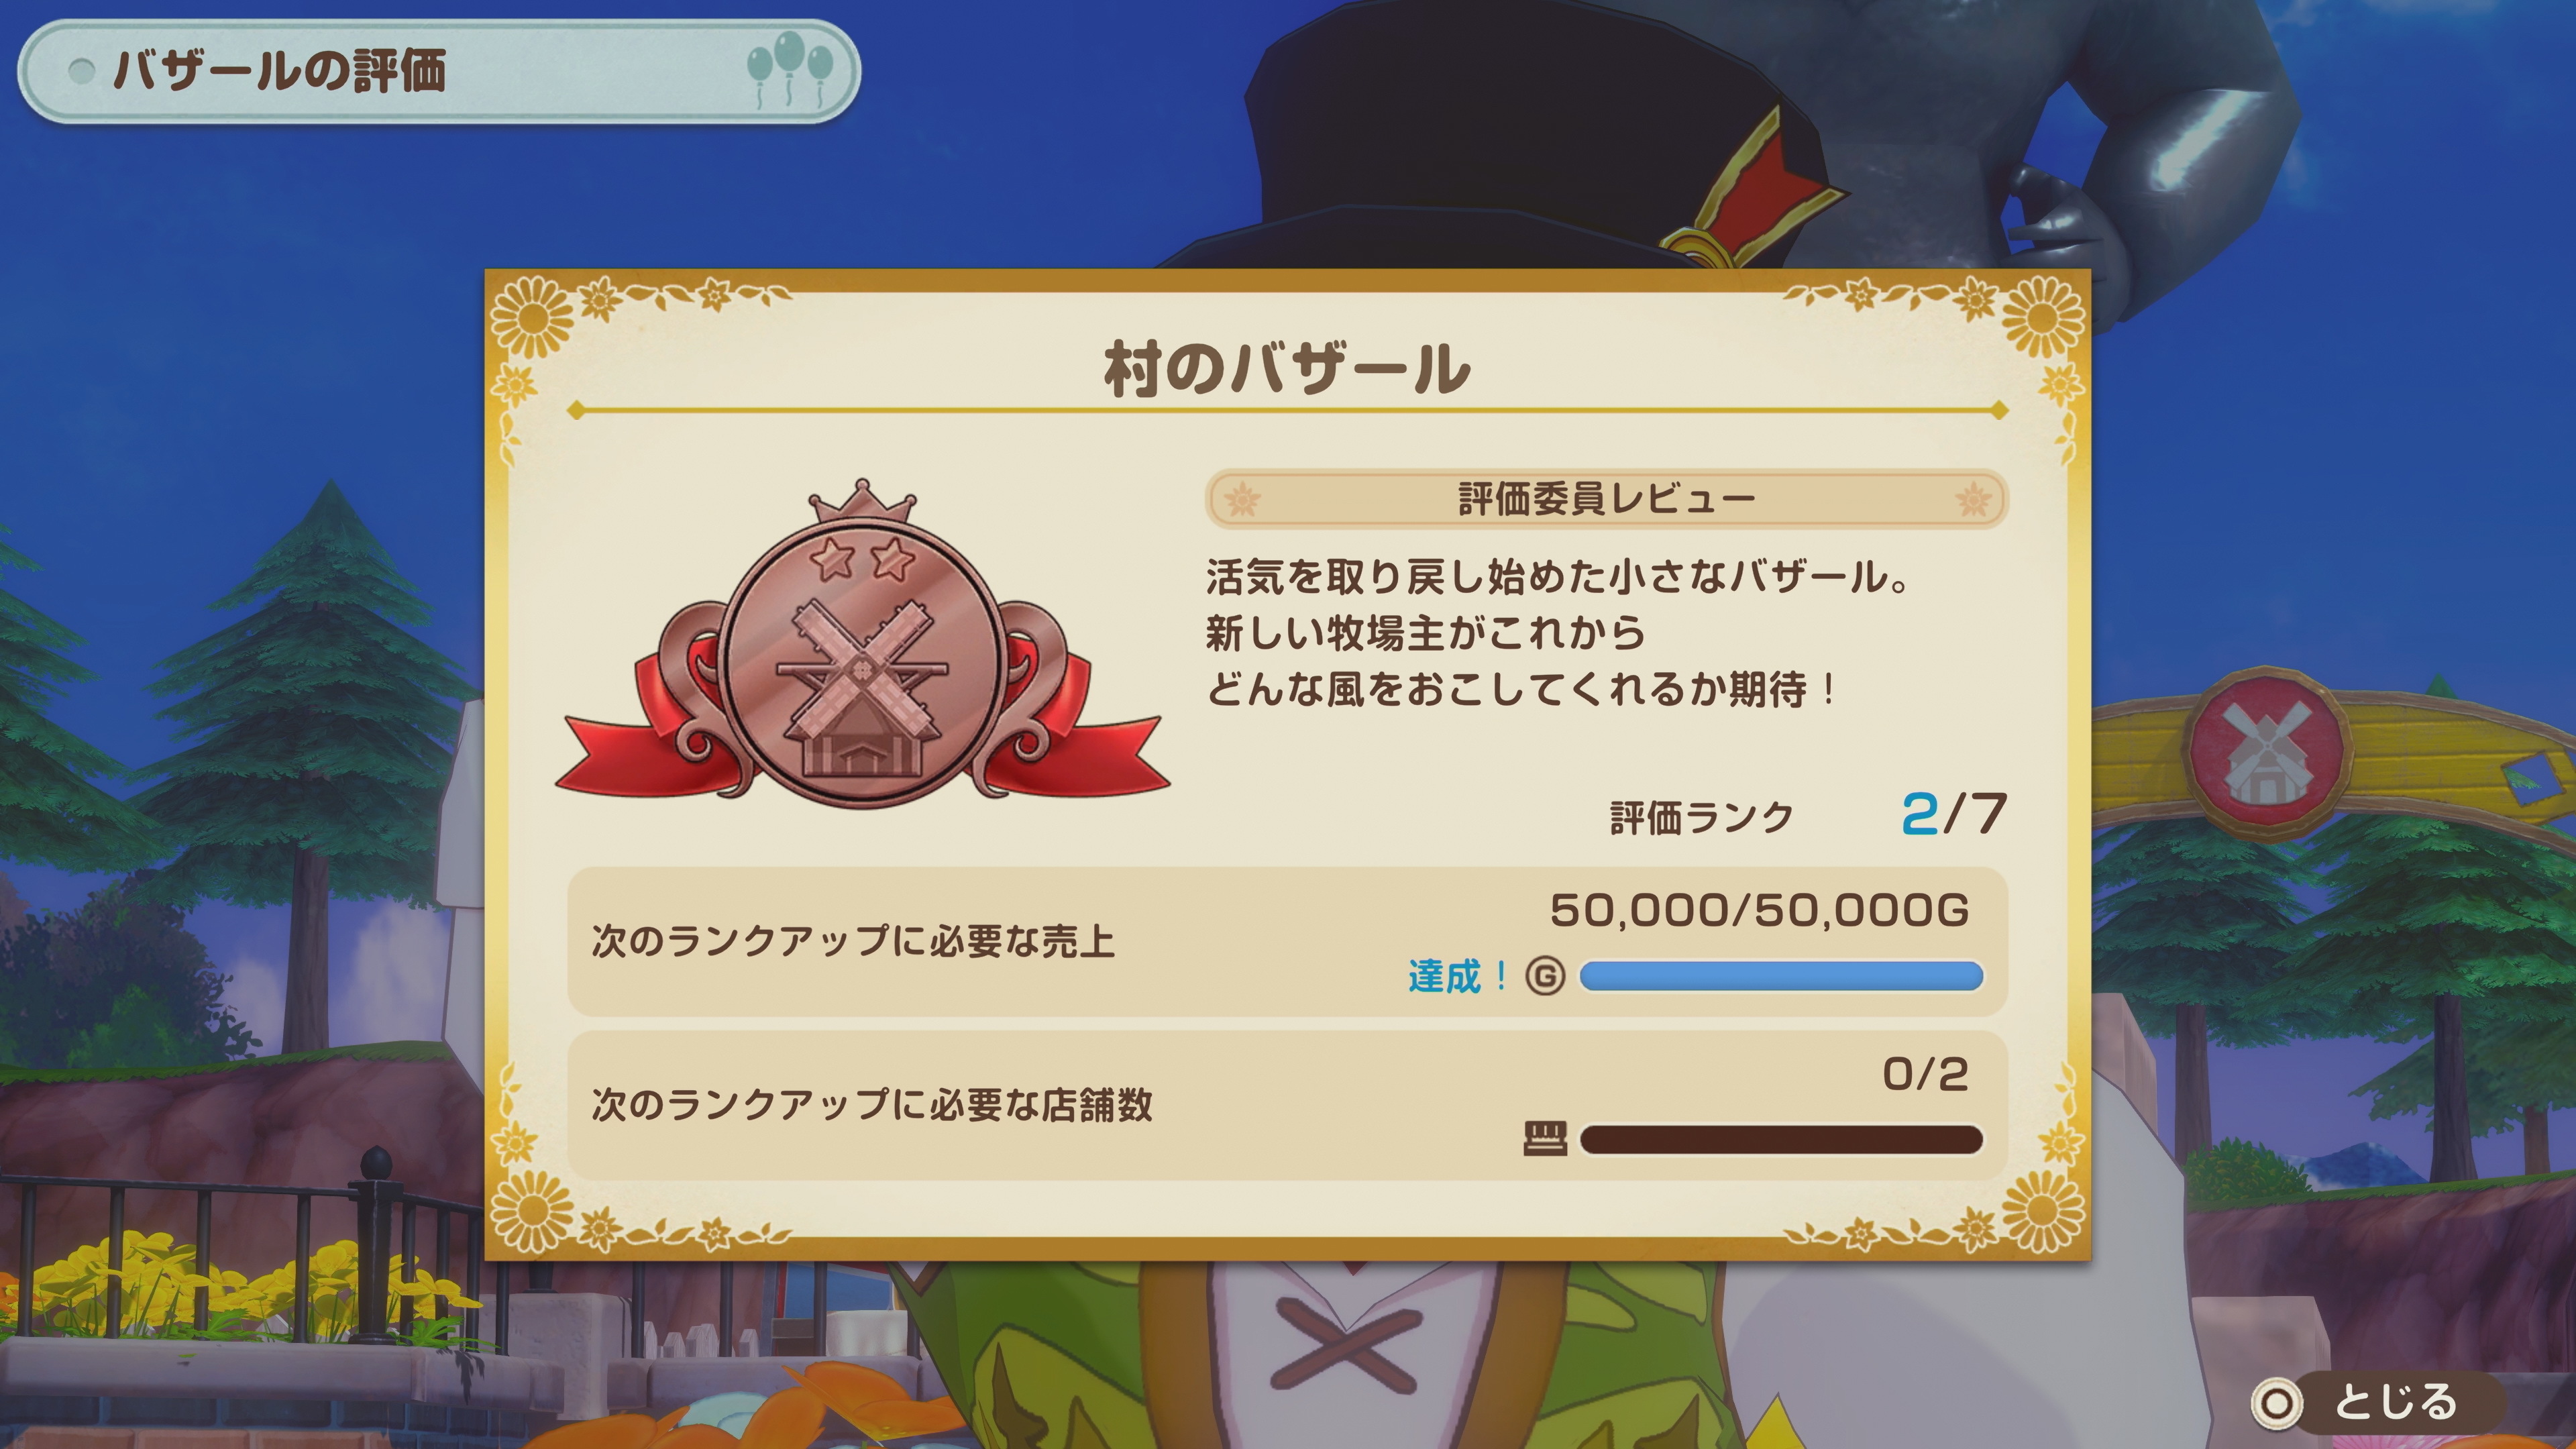Select the 評価委員レビュー header label
2576x1449 pixels.
(1606, 498)
